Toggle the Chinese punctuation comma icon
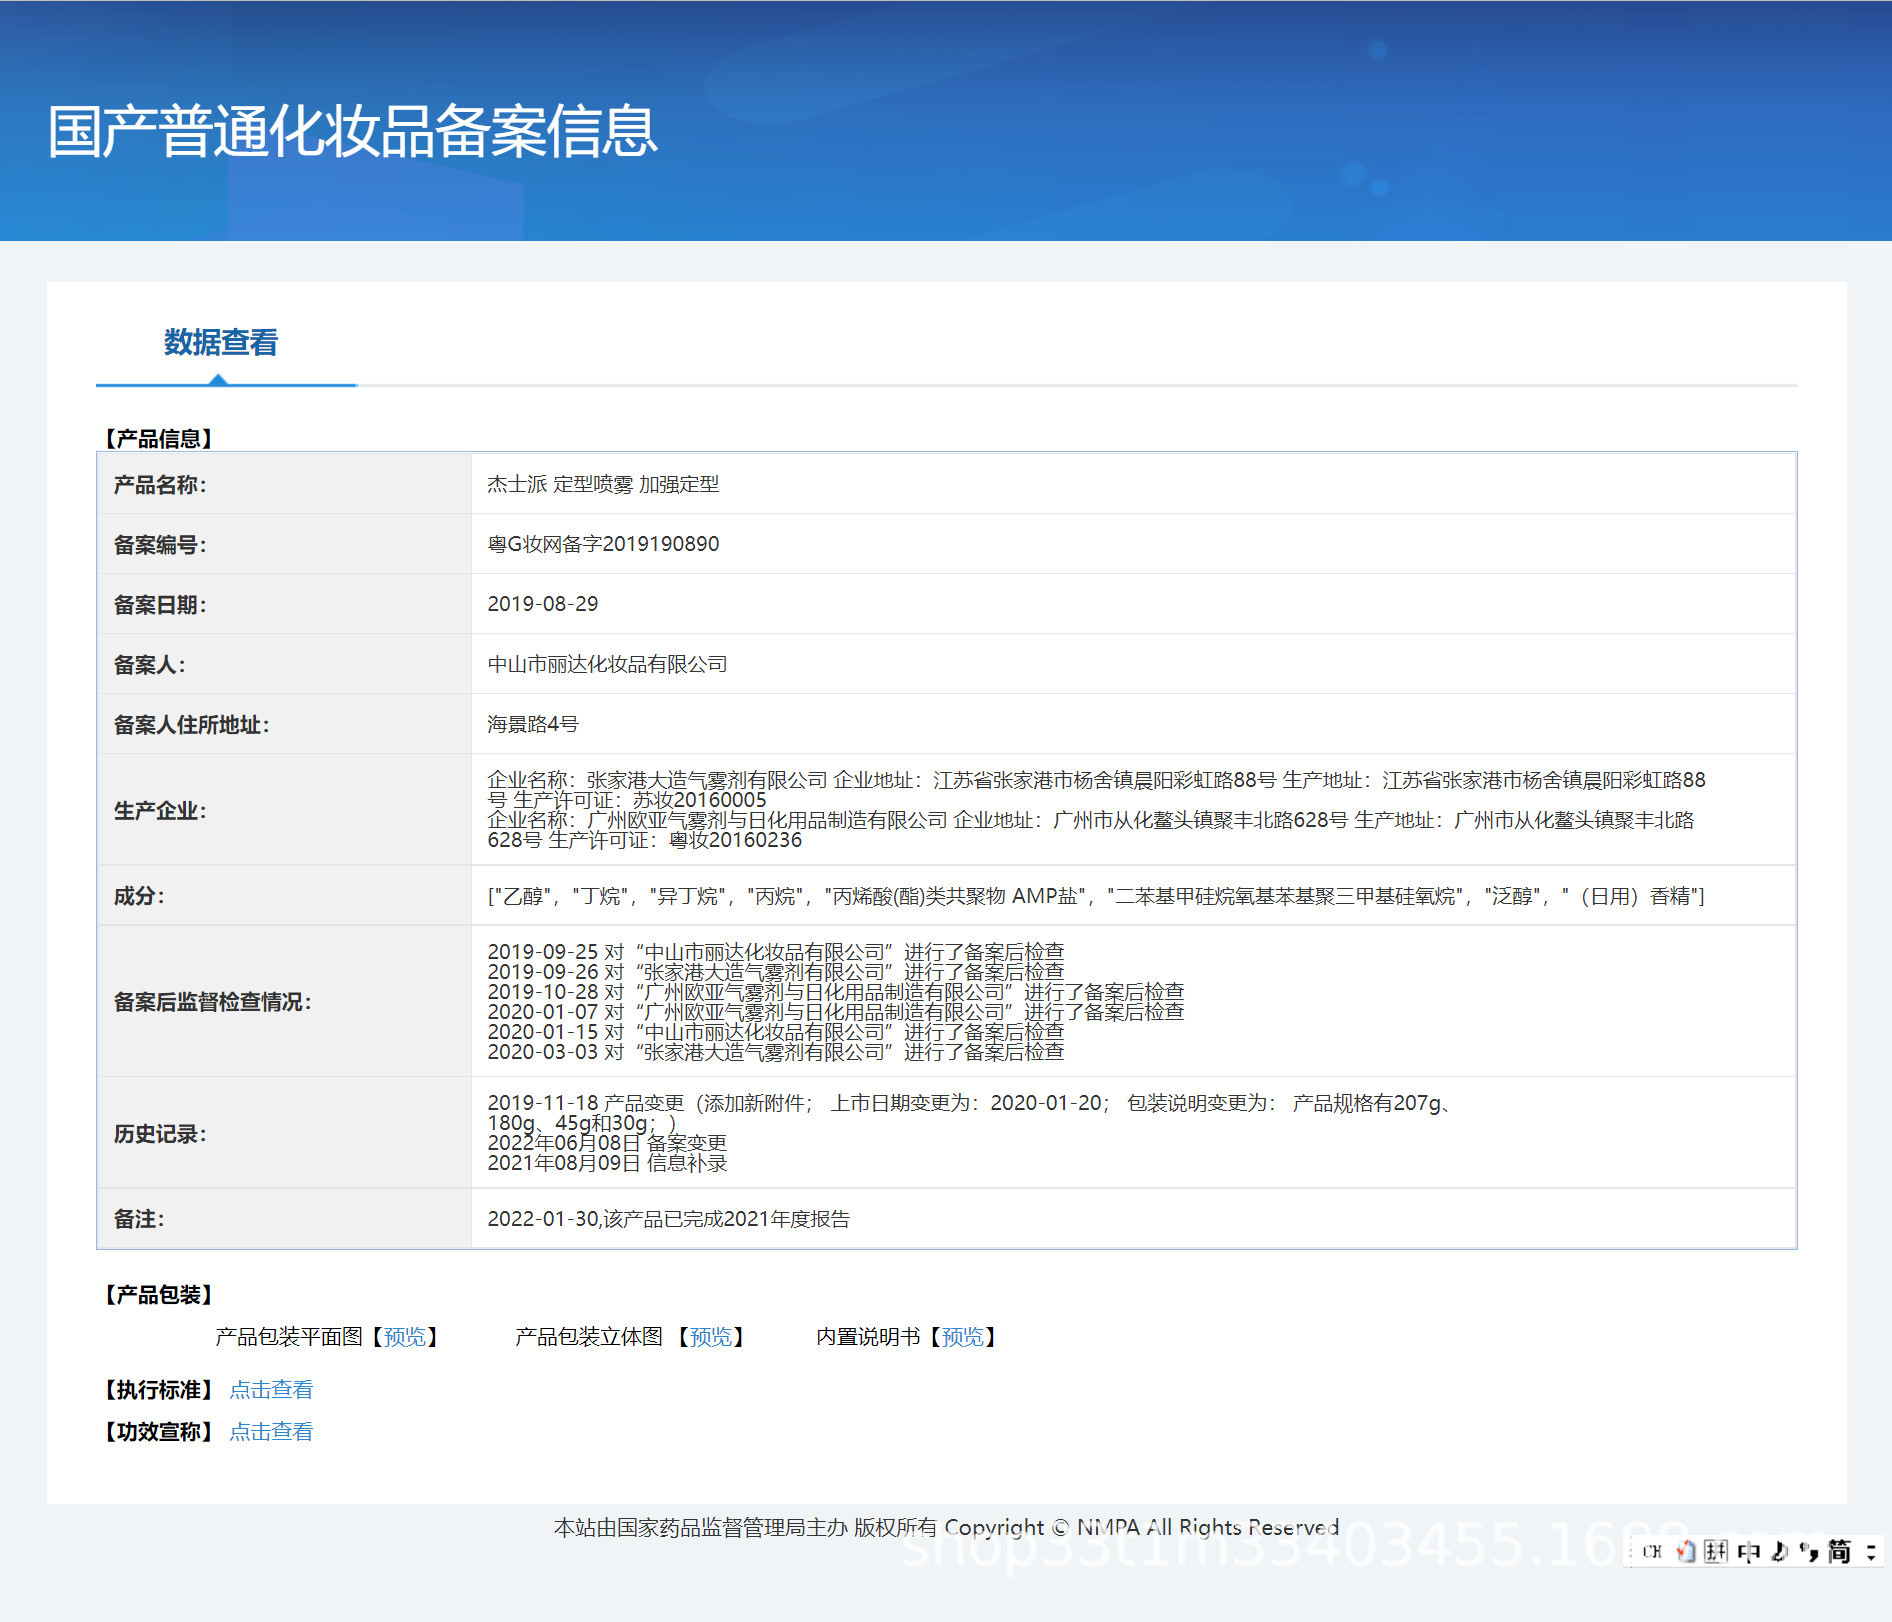 tap(1808, 1552)
